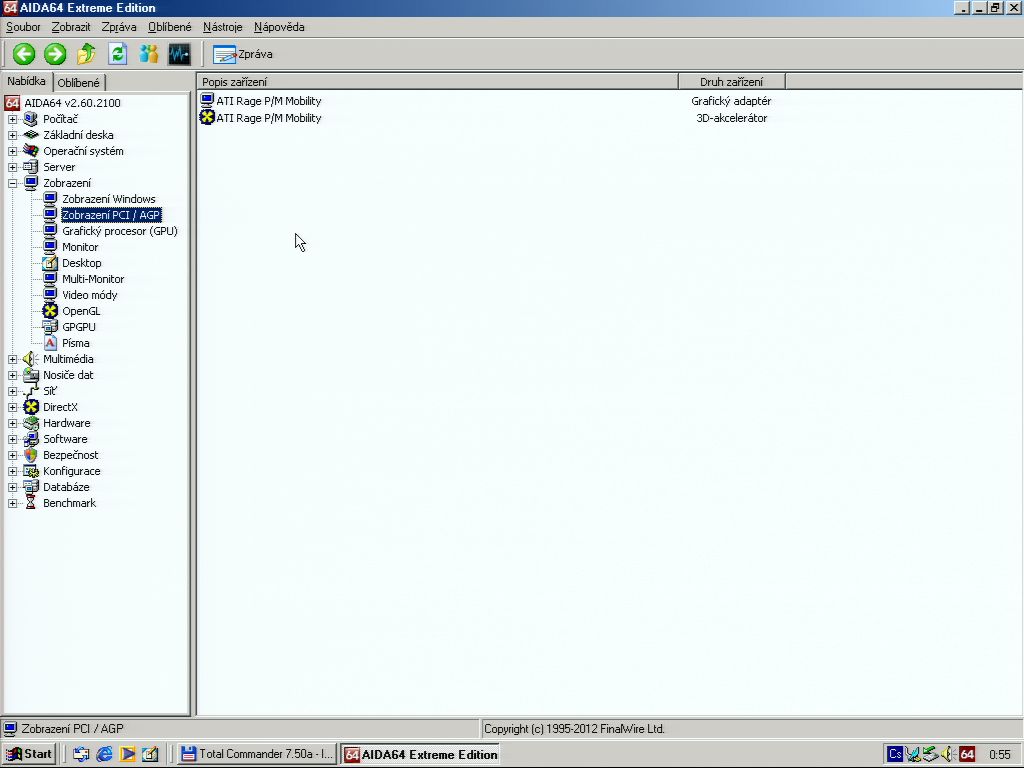Select Písma in the tree
Screen dimensions: 1024x768
(x=76, y=343)
